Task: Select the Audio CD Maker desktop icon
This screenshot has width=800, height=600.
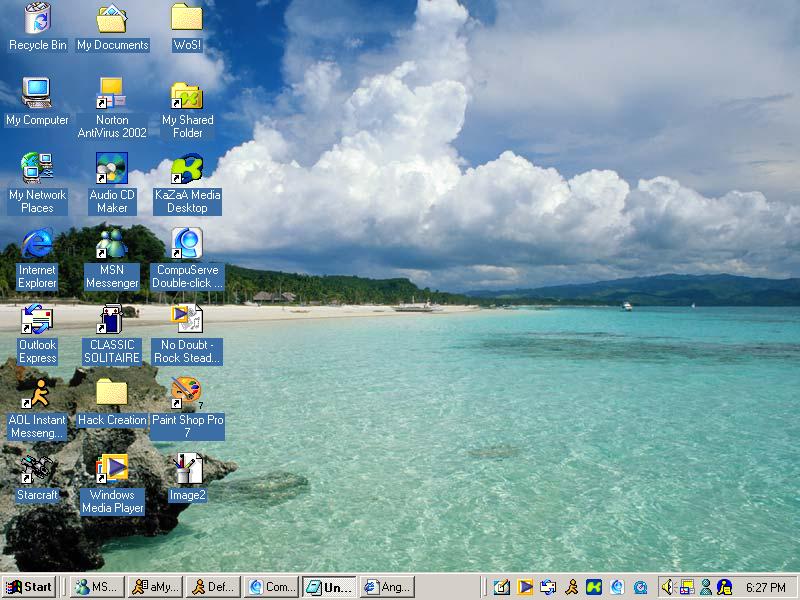Action: click(x=112, y=169)
